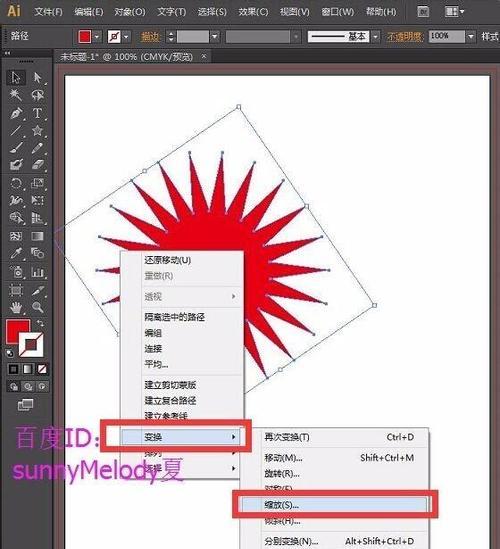This screenshot has width=500, height=549.
Task: Select the Pen tool in toolbar
Action: (x=16, y=113)
